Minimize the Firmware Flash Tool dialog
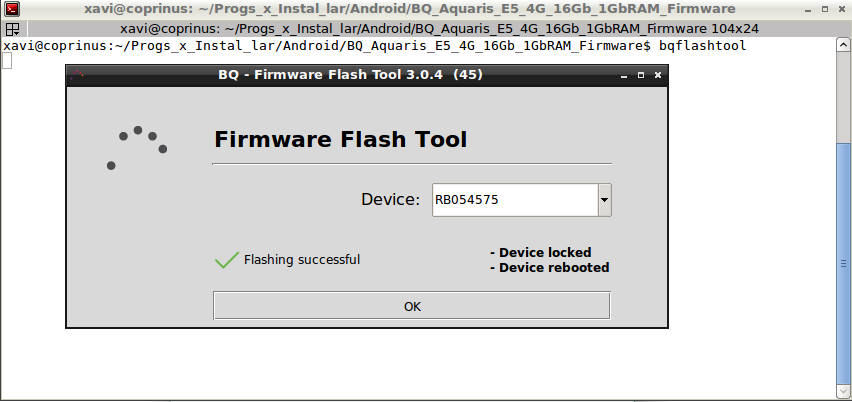 (621, 75)
